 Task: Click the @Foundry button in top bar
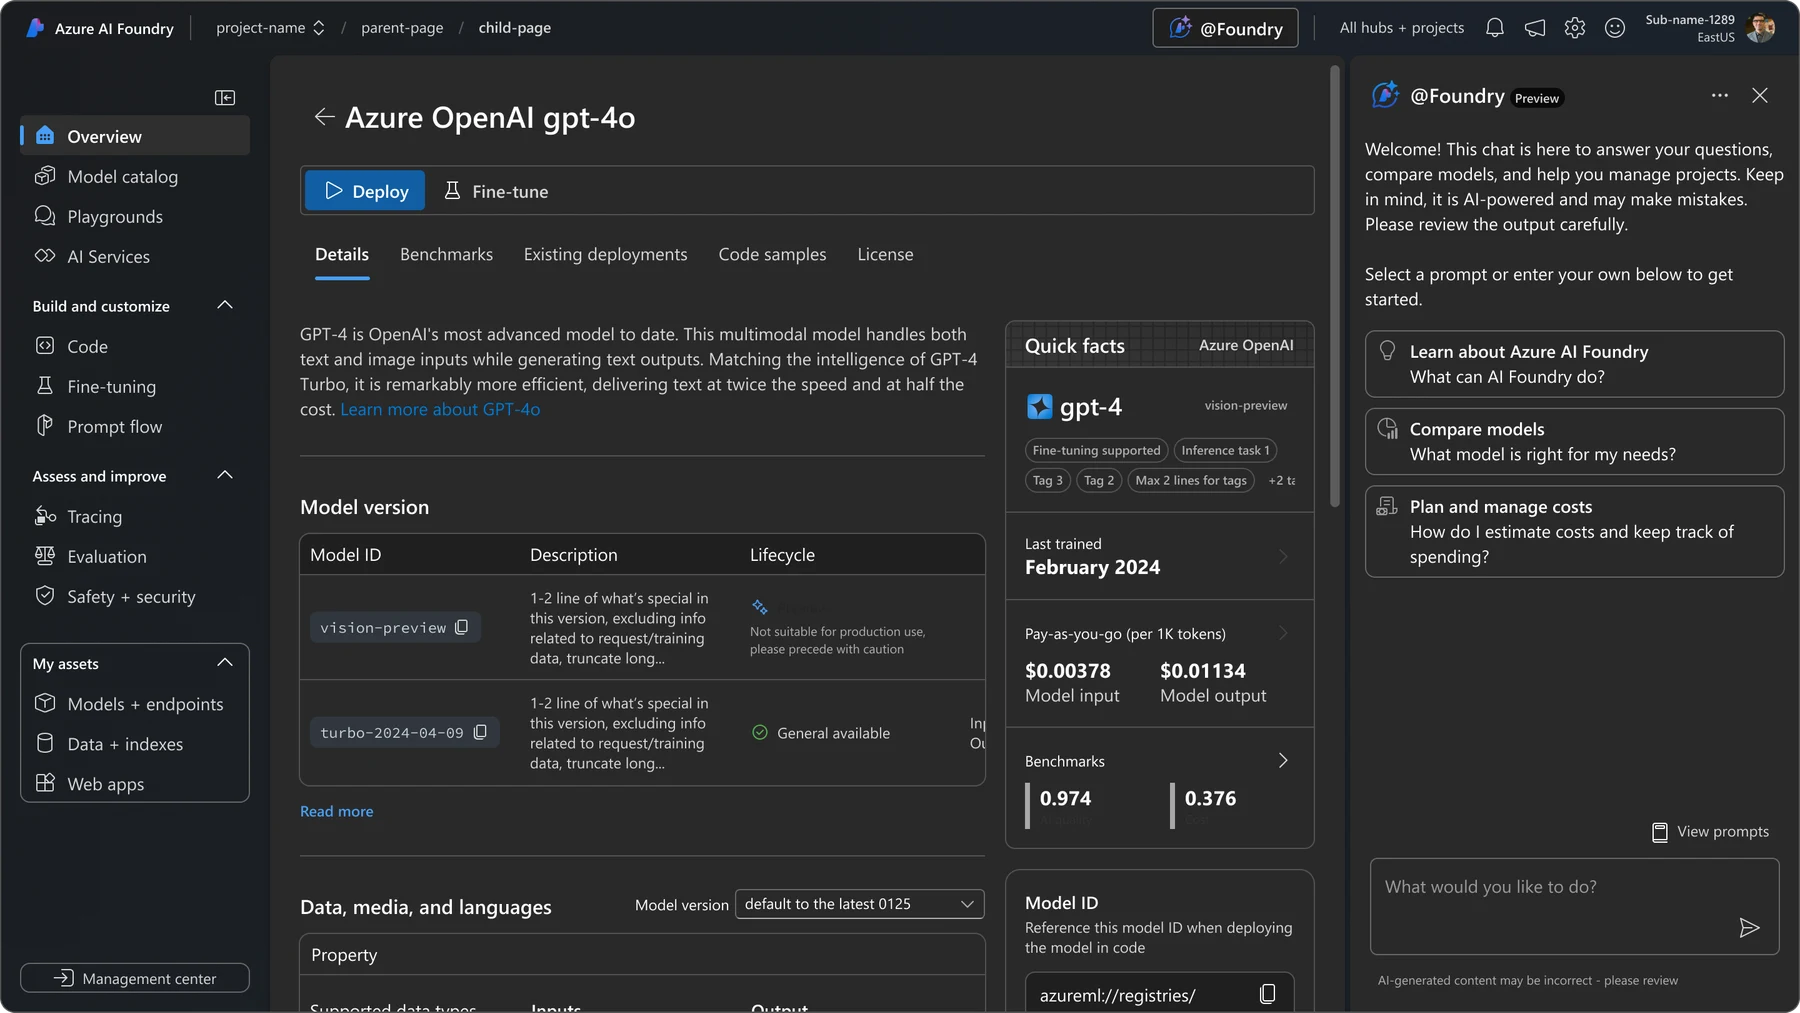coord(1225,28)
